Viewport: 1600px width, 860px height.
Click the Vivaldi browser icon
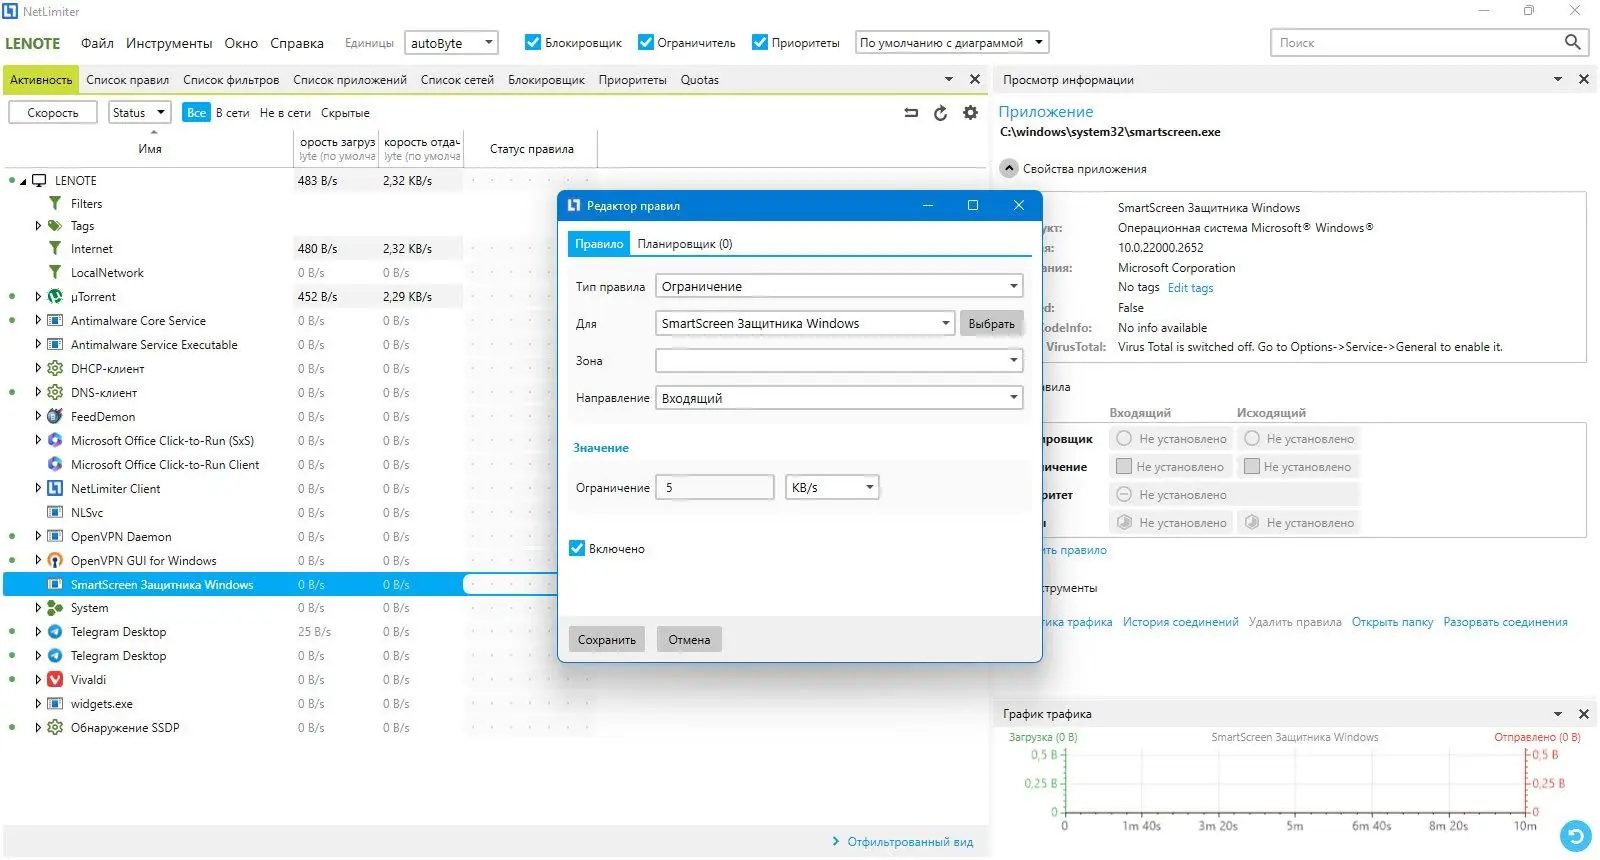55,680
